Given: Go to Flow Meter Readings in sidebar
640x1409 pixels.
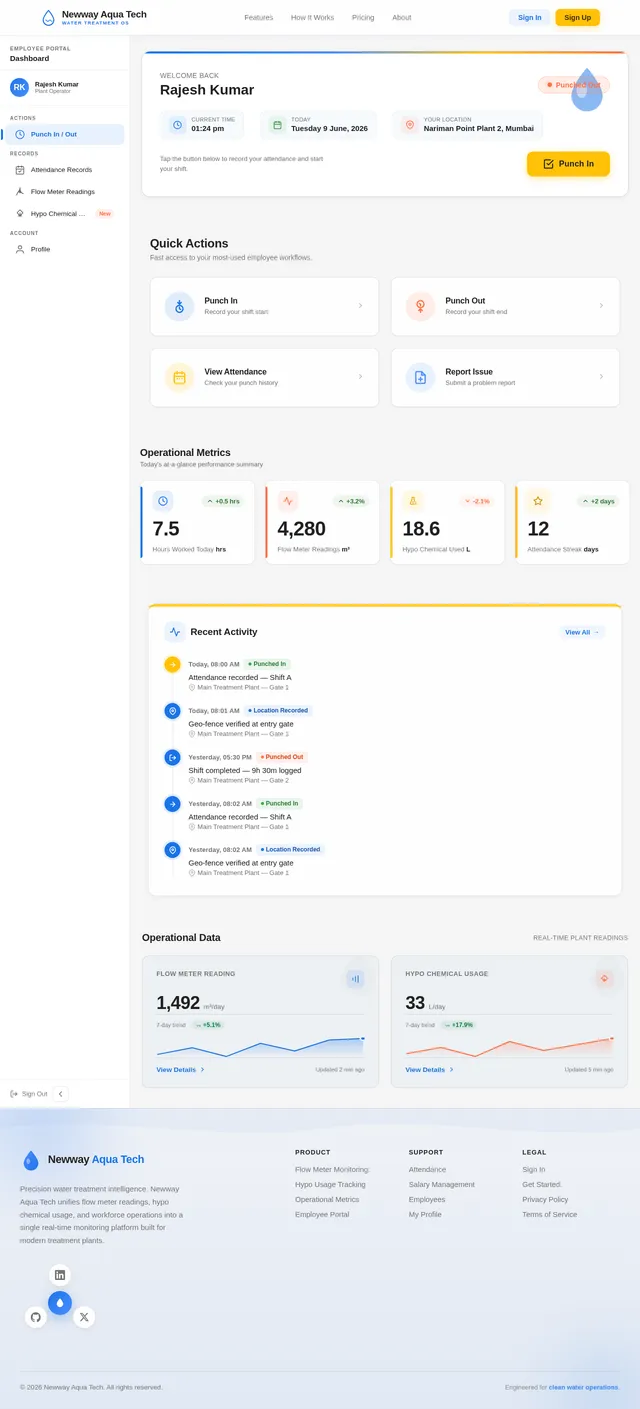Looking at the screenshot, I should pyautogui.click(x=64, y=191).
